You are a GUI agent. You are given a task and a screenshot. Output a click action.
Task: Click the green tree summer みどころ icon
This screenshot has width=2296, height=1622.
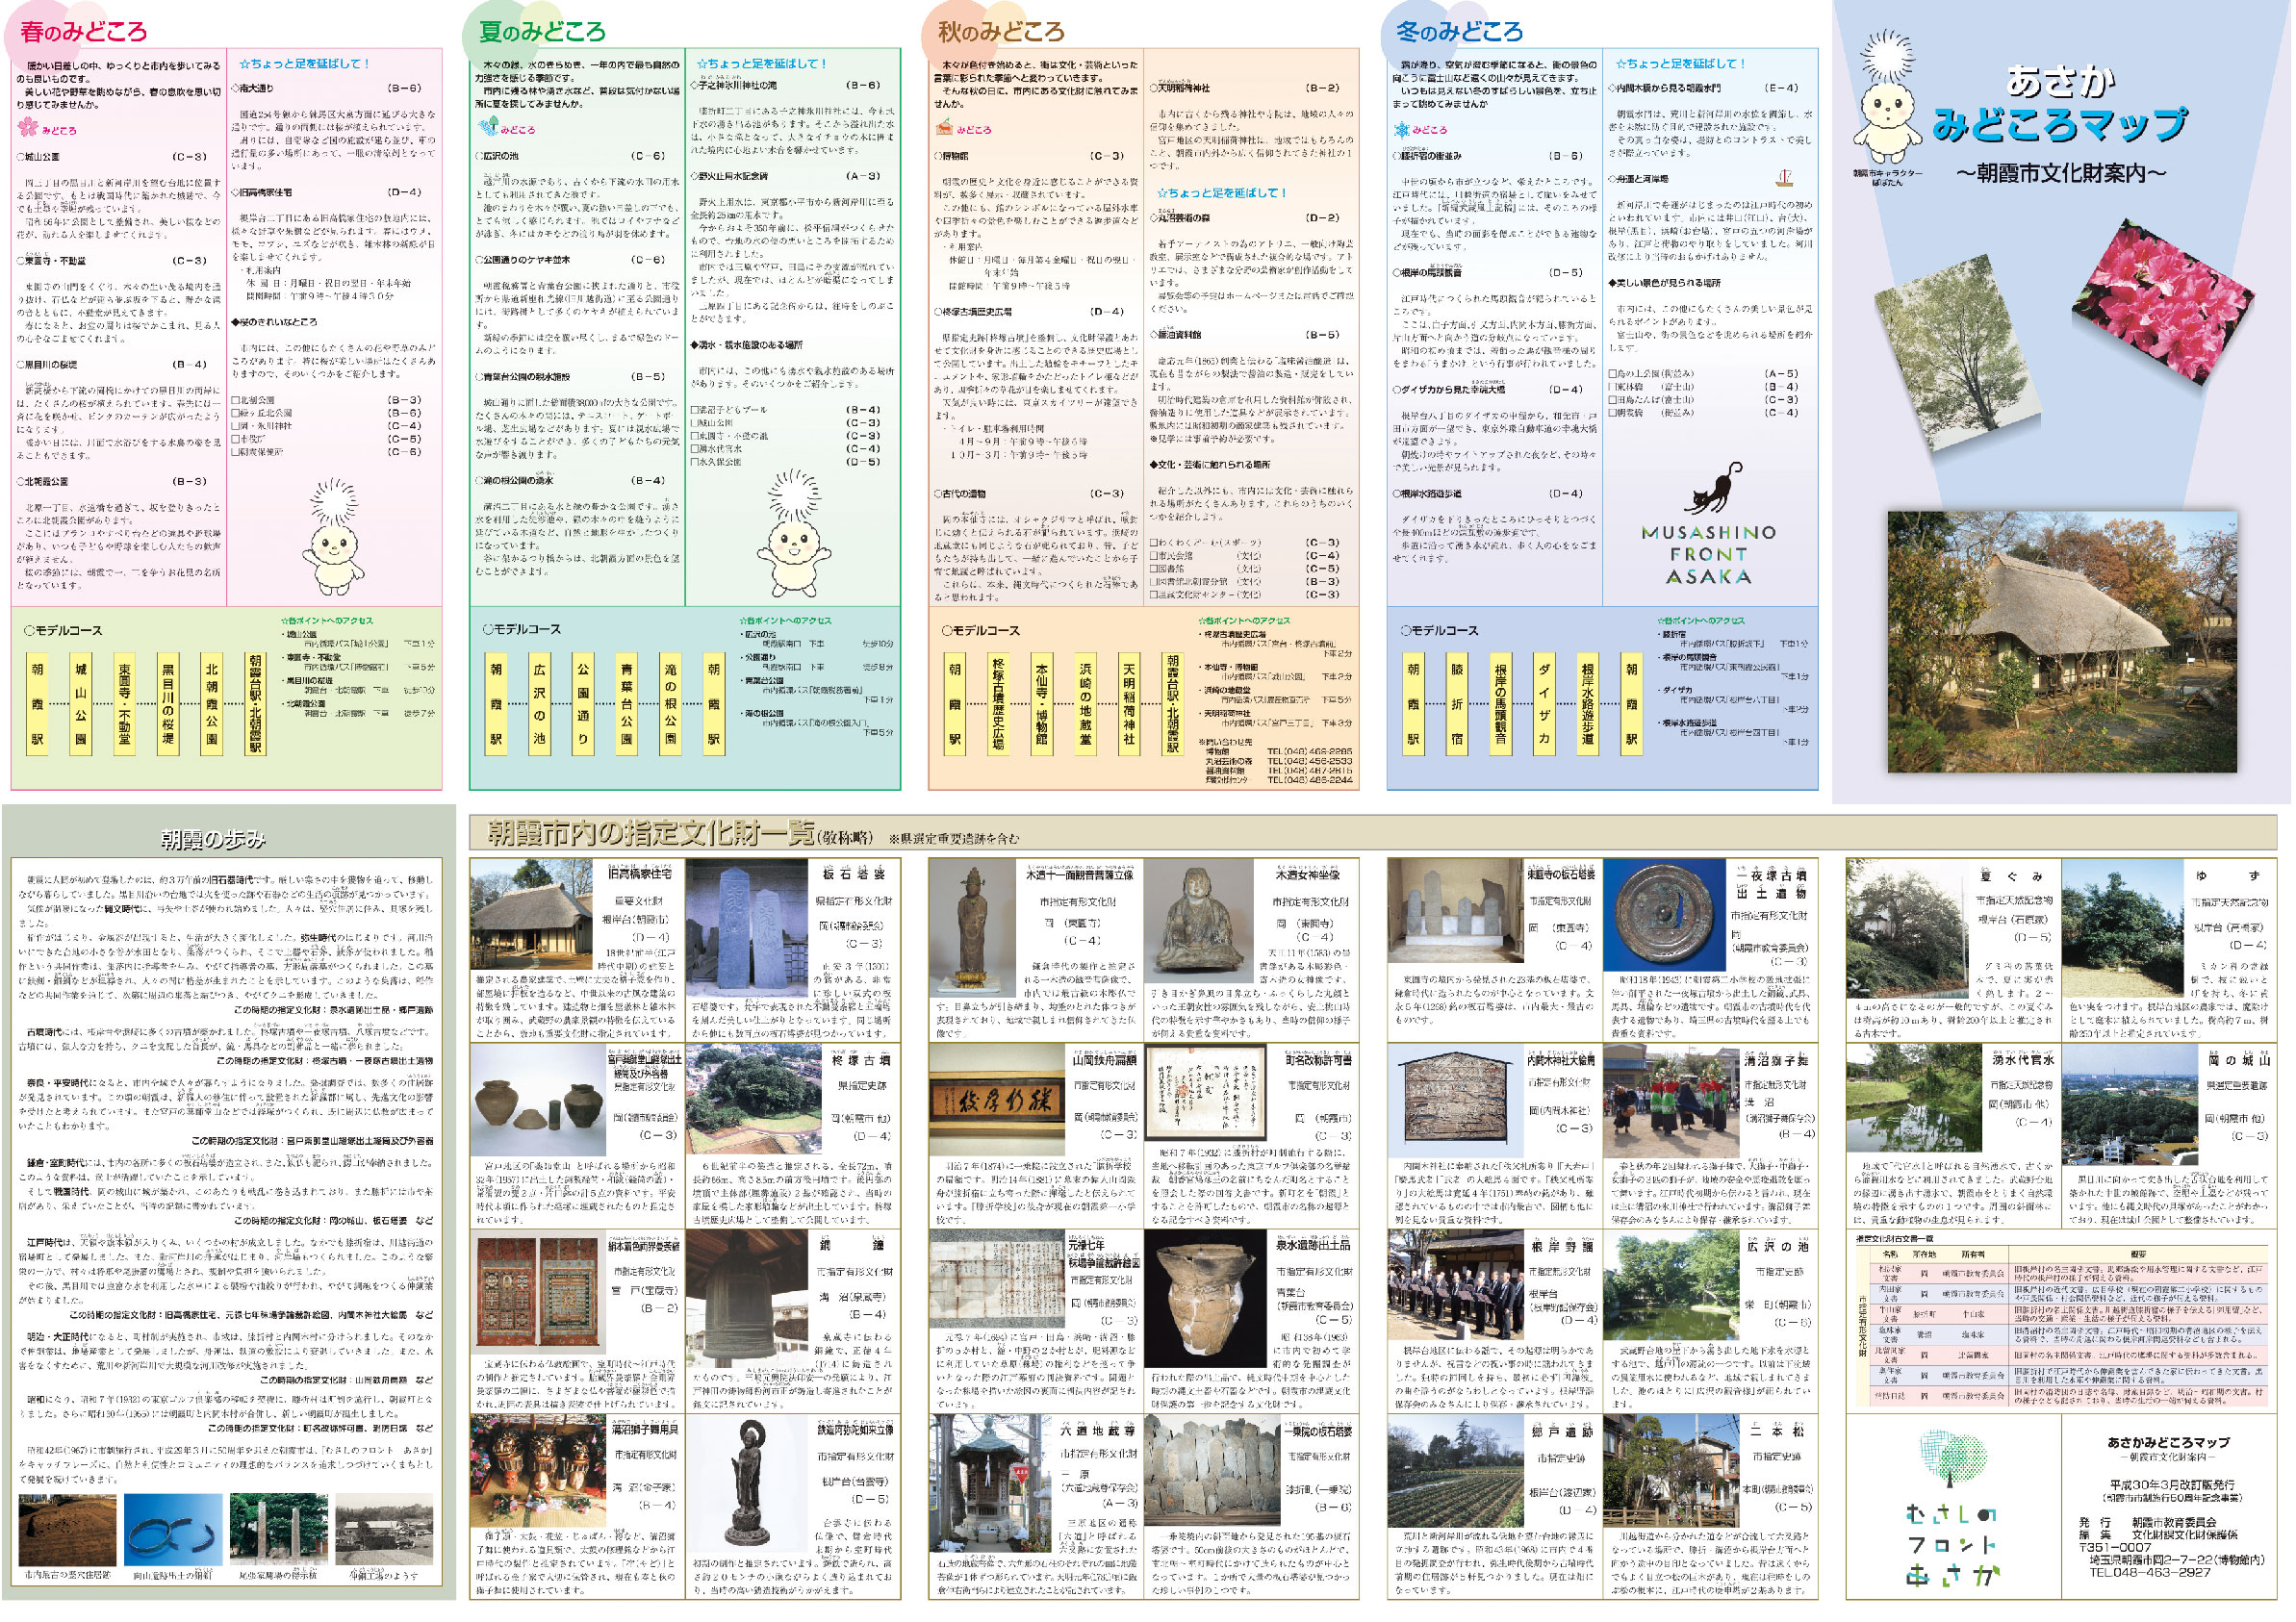488,127
